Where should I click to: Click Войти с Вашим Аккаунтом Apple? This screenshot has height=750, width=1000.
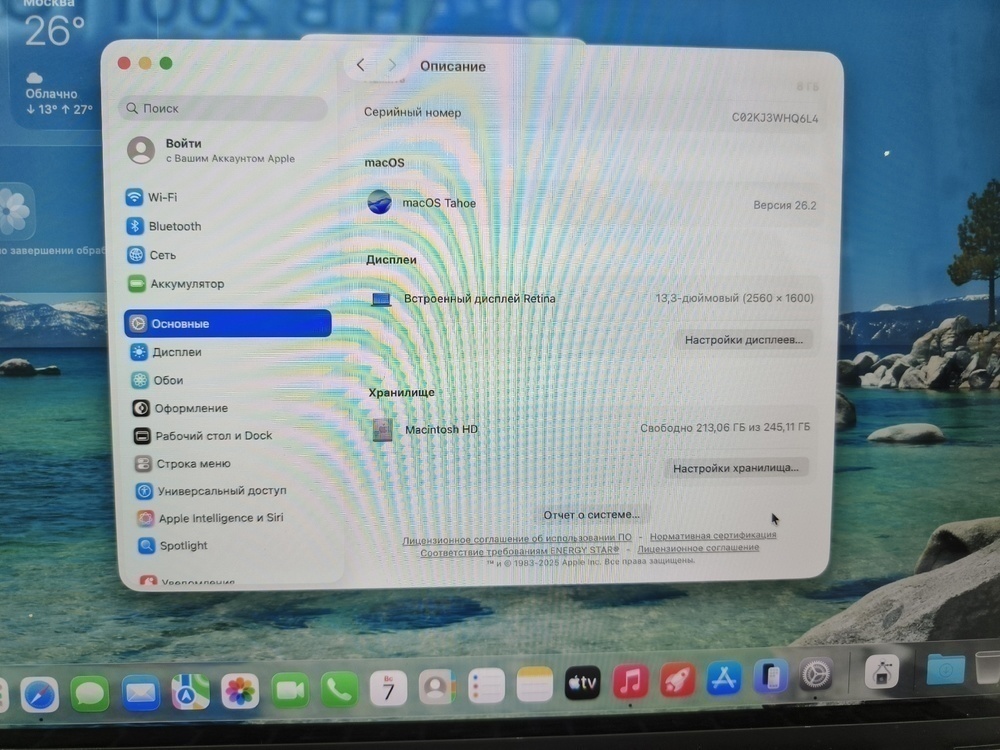(x=212, y=151)
